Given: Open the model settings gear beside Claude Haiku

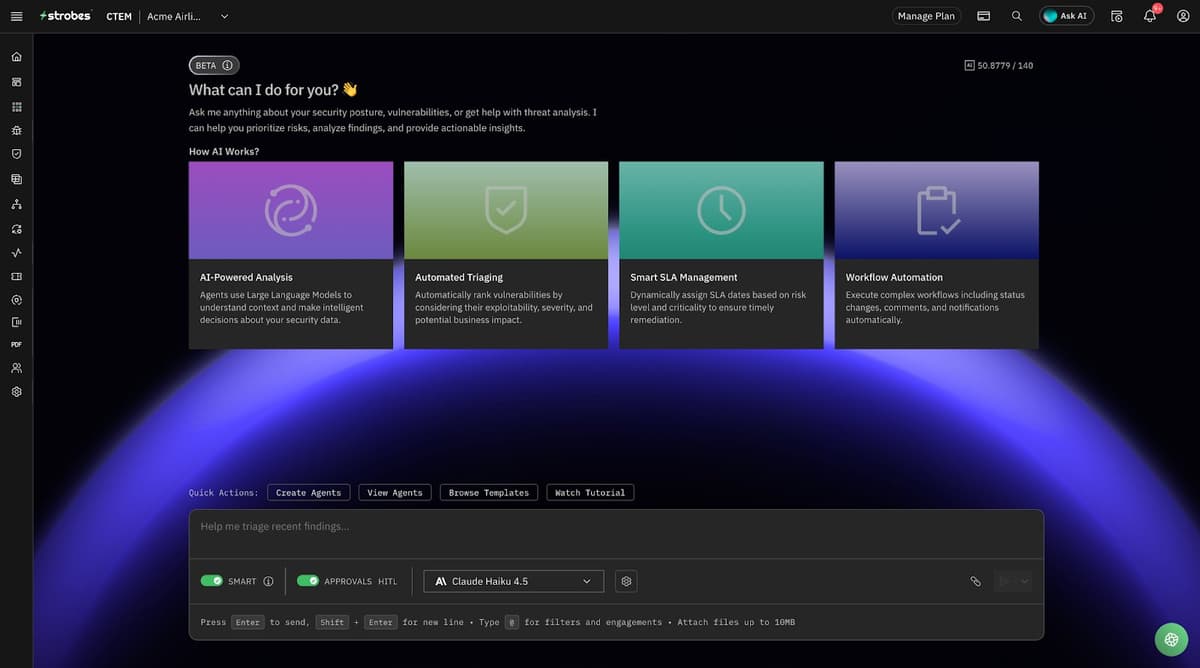Looking at the screenshot, I should [626, 581].
